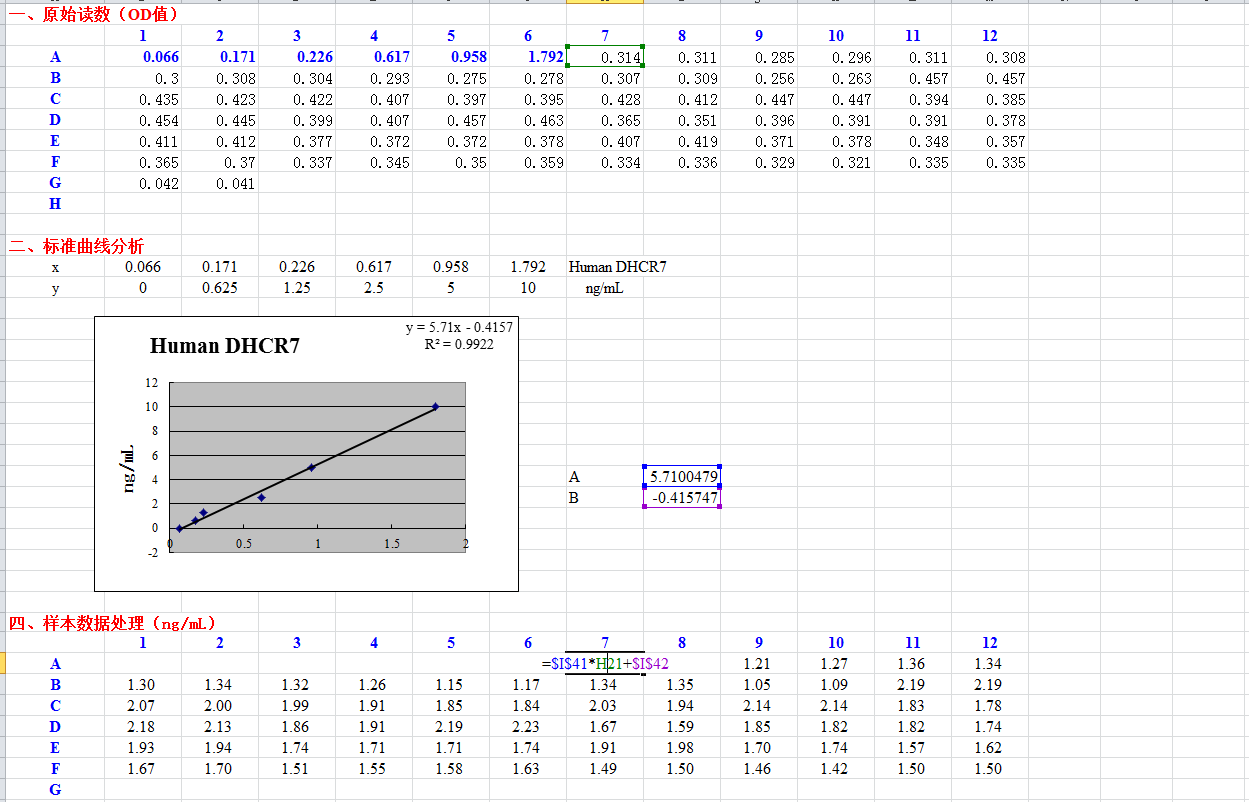This screenshot has width=1249, height=802.
Task: Click the section header 四、样本数据处理（ng/mL）
Action: click(x=113, y=623)
